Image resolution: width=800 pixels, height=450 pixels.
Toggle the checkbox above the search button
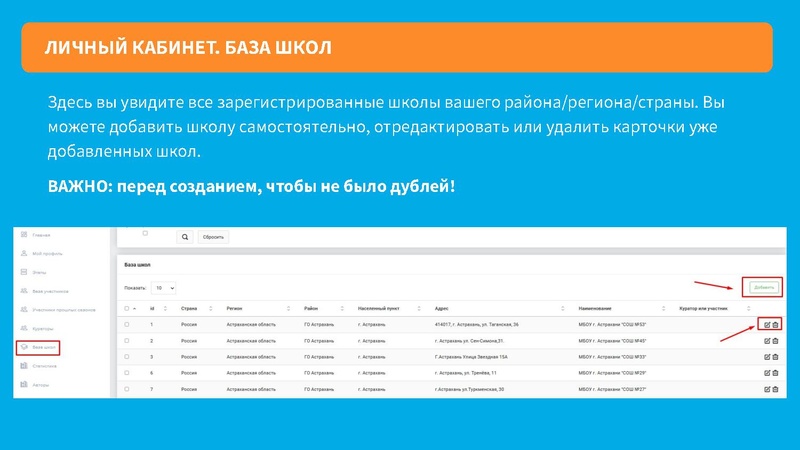tap(145, 233)
